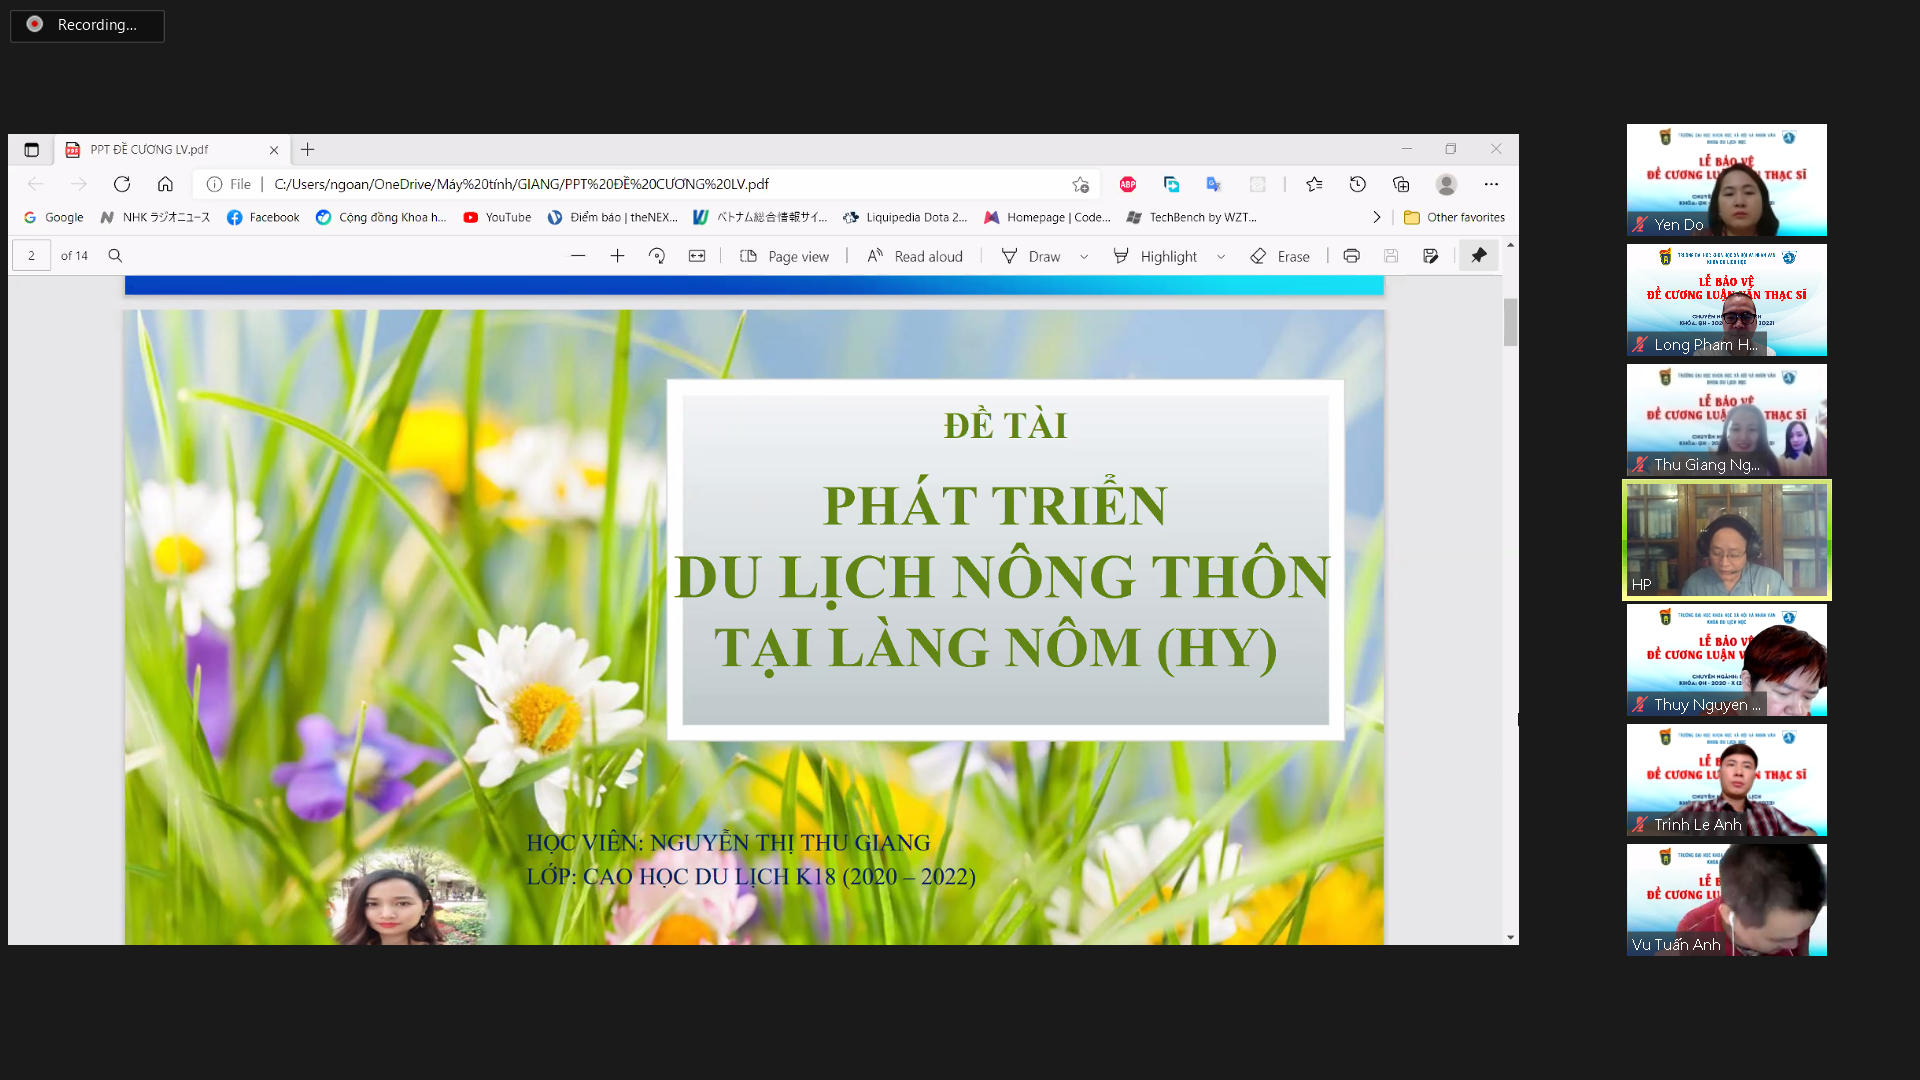Click the Save as icon
The height and width of the screenshot is (1080, 1920).
[1431, 256]
